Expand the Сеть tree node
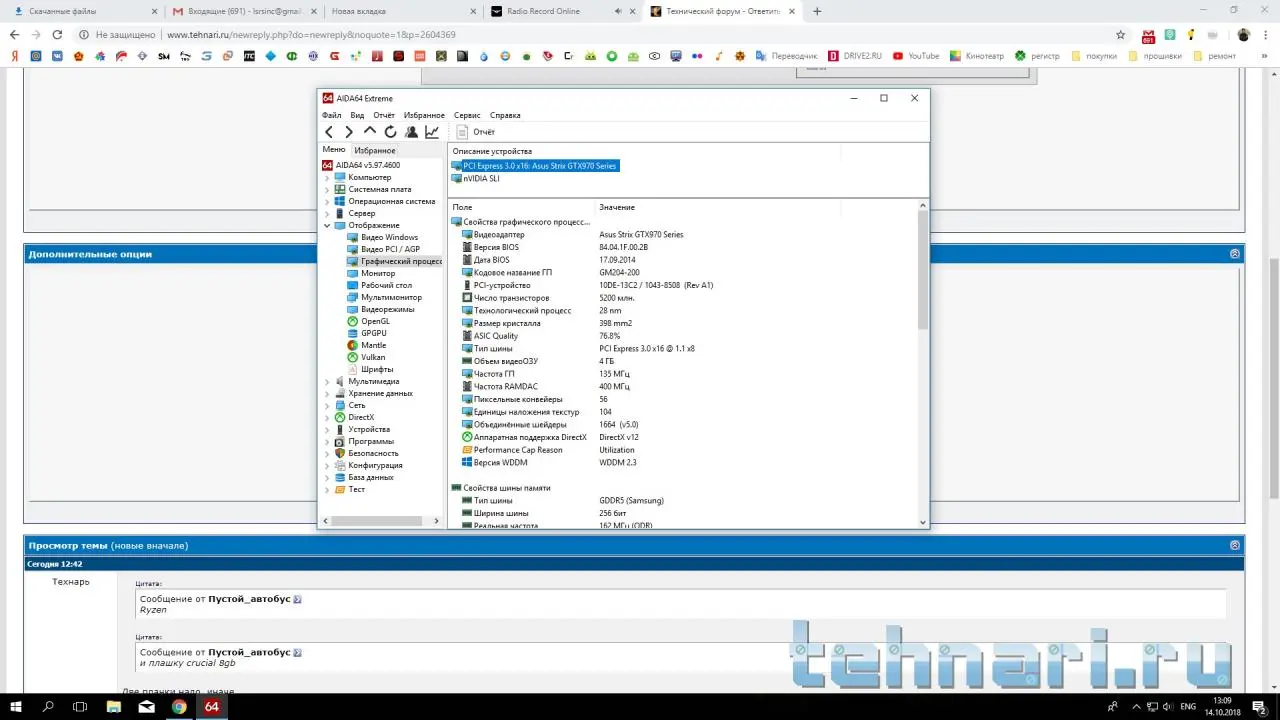The width and height of the screenshot is (1280, 720). (327, 406)
